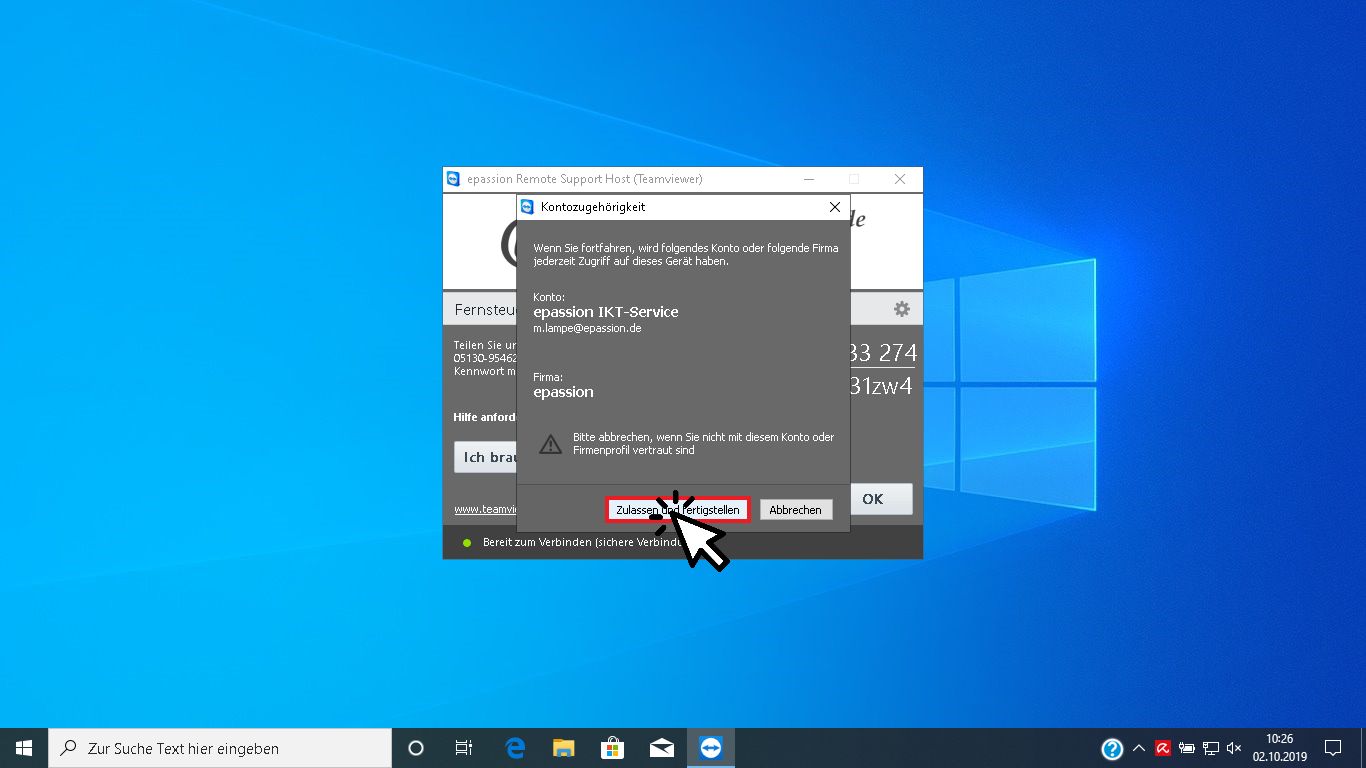Click the battery power tray icon
This screenshot has width=1366, height=768.
pyautogui.click(x=1187, y=748)
